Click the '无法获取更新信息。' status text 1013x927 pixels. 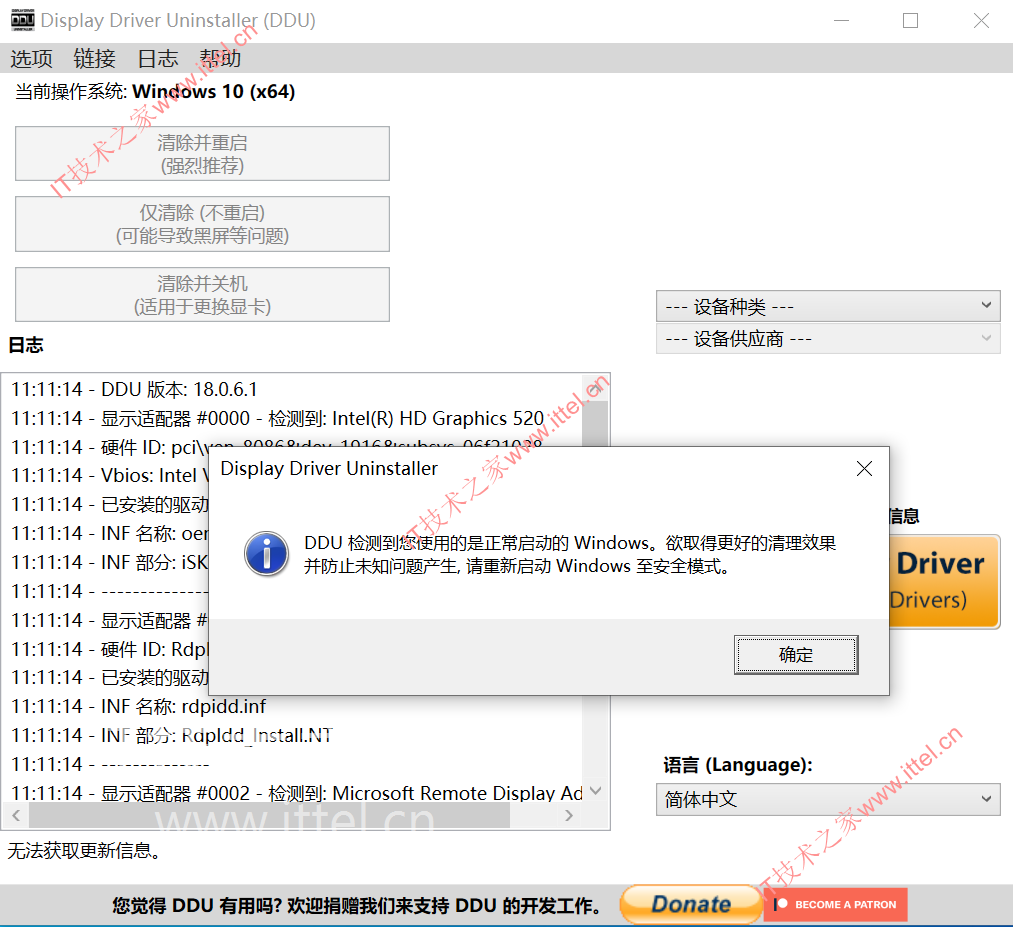tap(84, 851)
